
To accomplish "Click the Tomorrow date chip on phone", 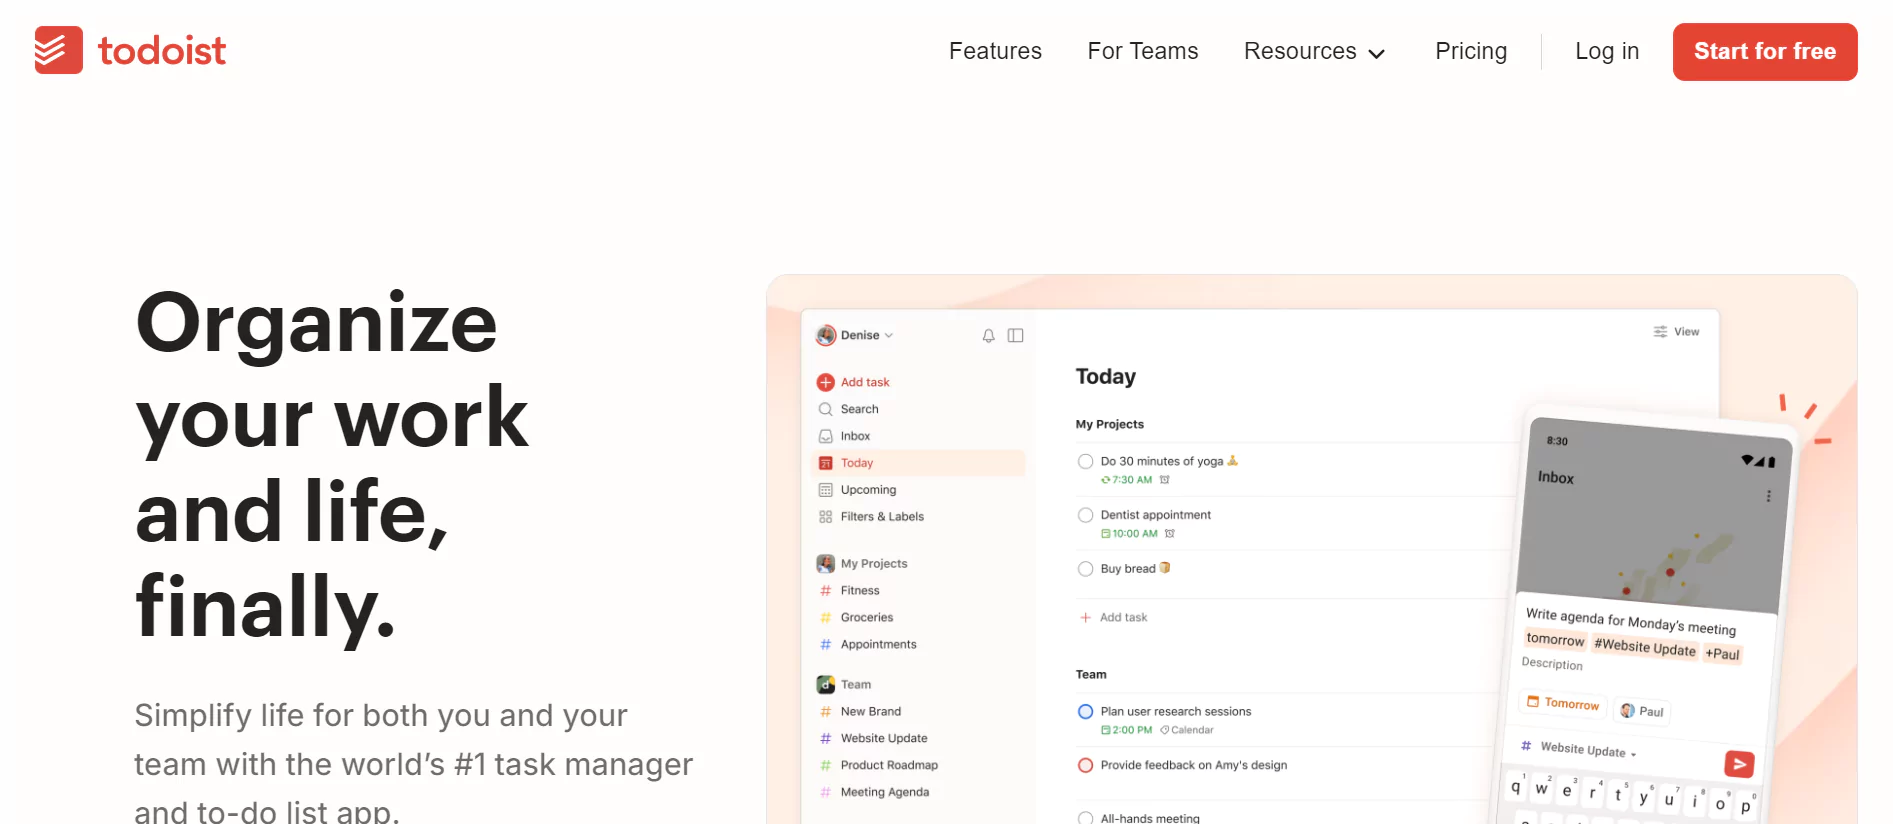I will tap(1563, 703).
